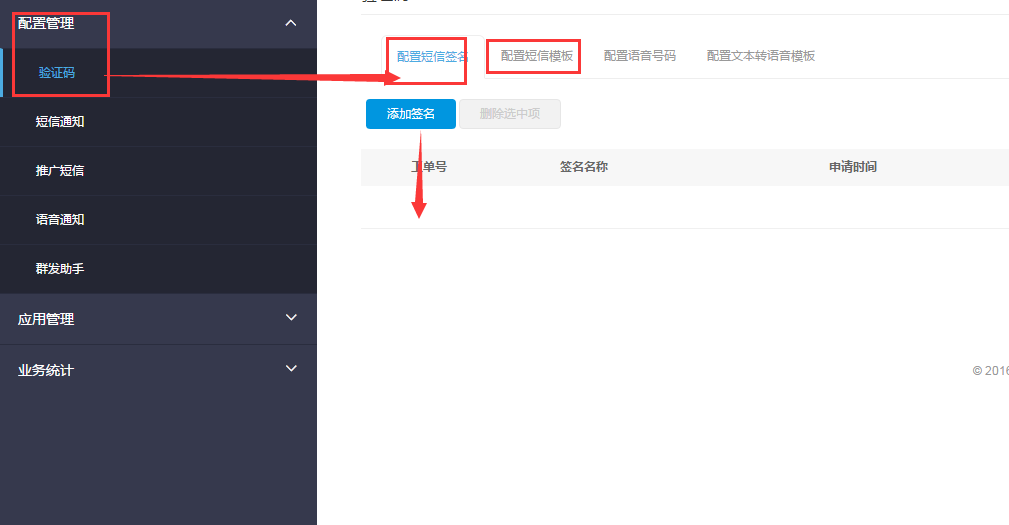Open 语音通知 in the sidebar
Viewport: 1009px width, 525px height.
click(x=60, y=220)
